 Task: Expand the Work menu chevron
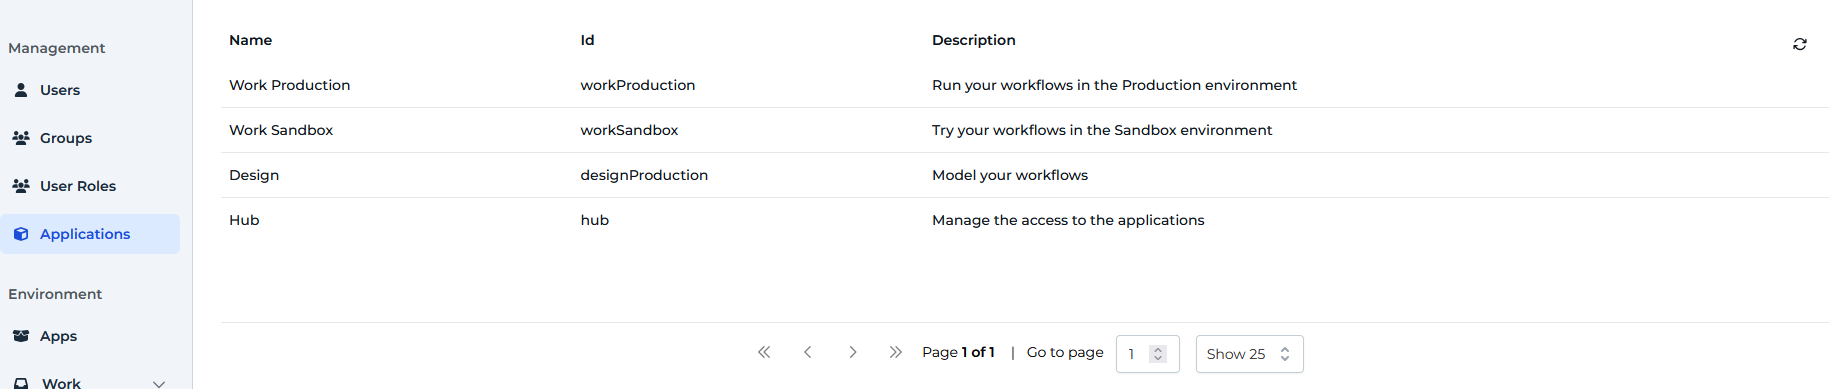tap(159, 384)
